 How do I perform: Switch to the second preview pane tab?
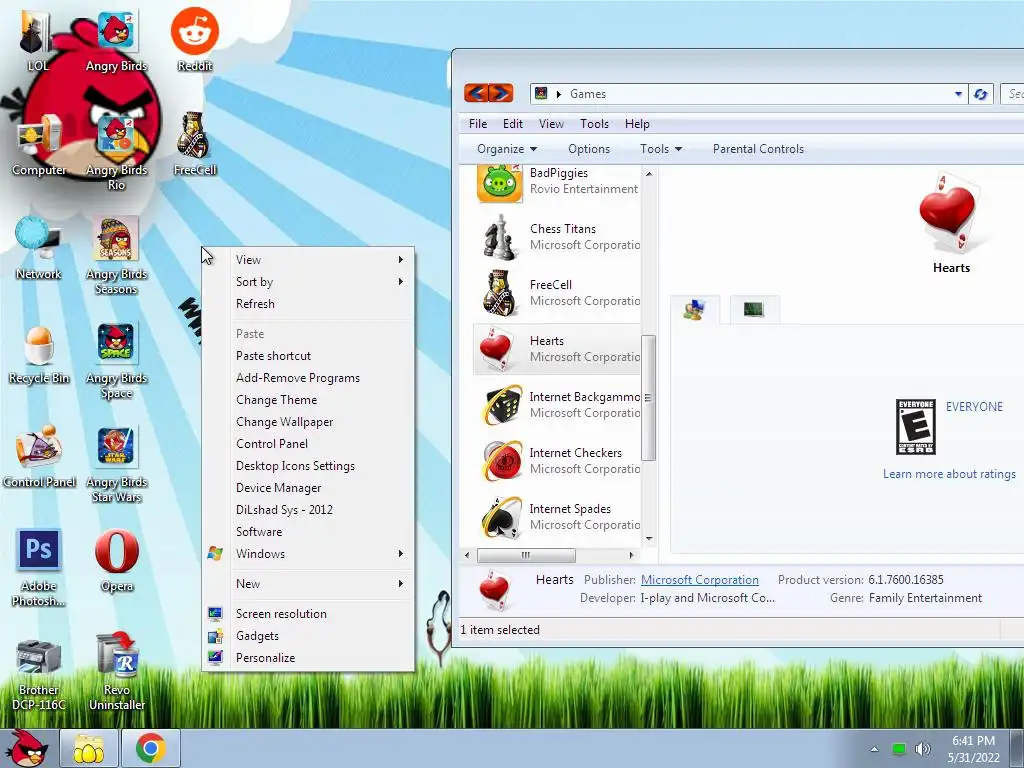754,309
